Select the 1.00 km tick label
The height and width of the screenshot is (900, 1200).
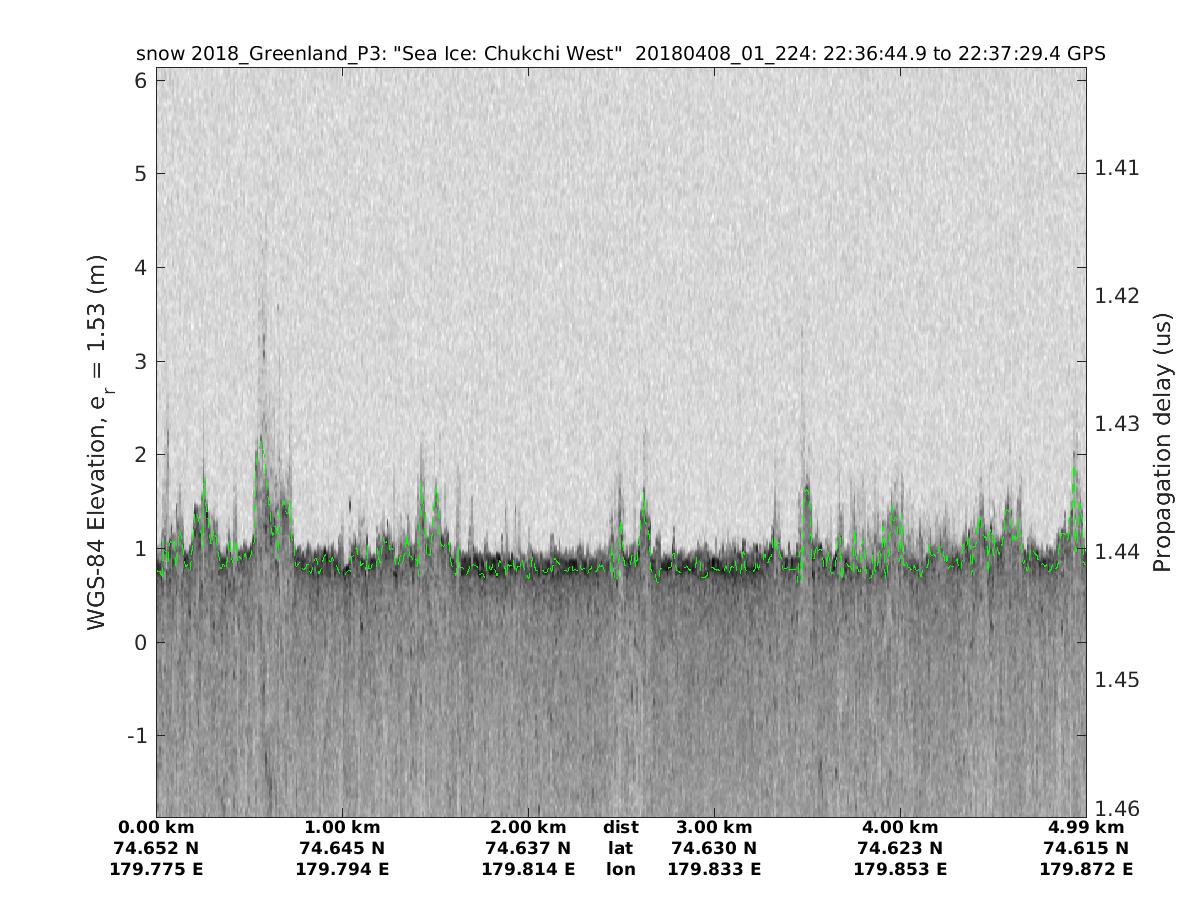click(342, 828)
